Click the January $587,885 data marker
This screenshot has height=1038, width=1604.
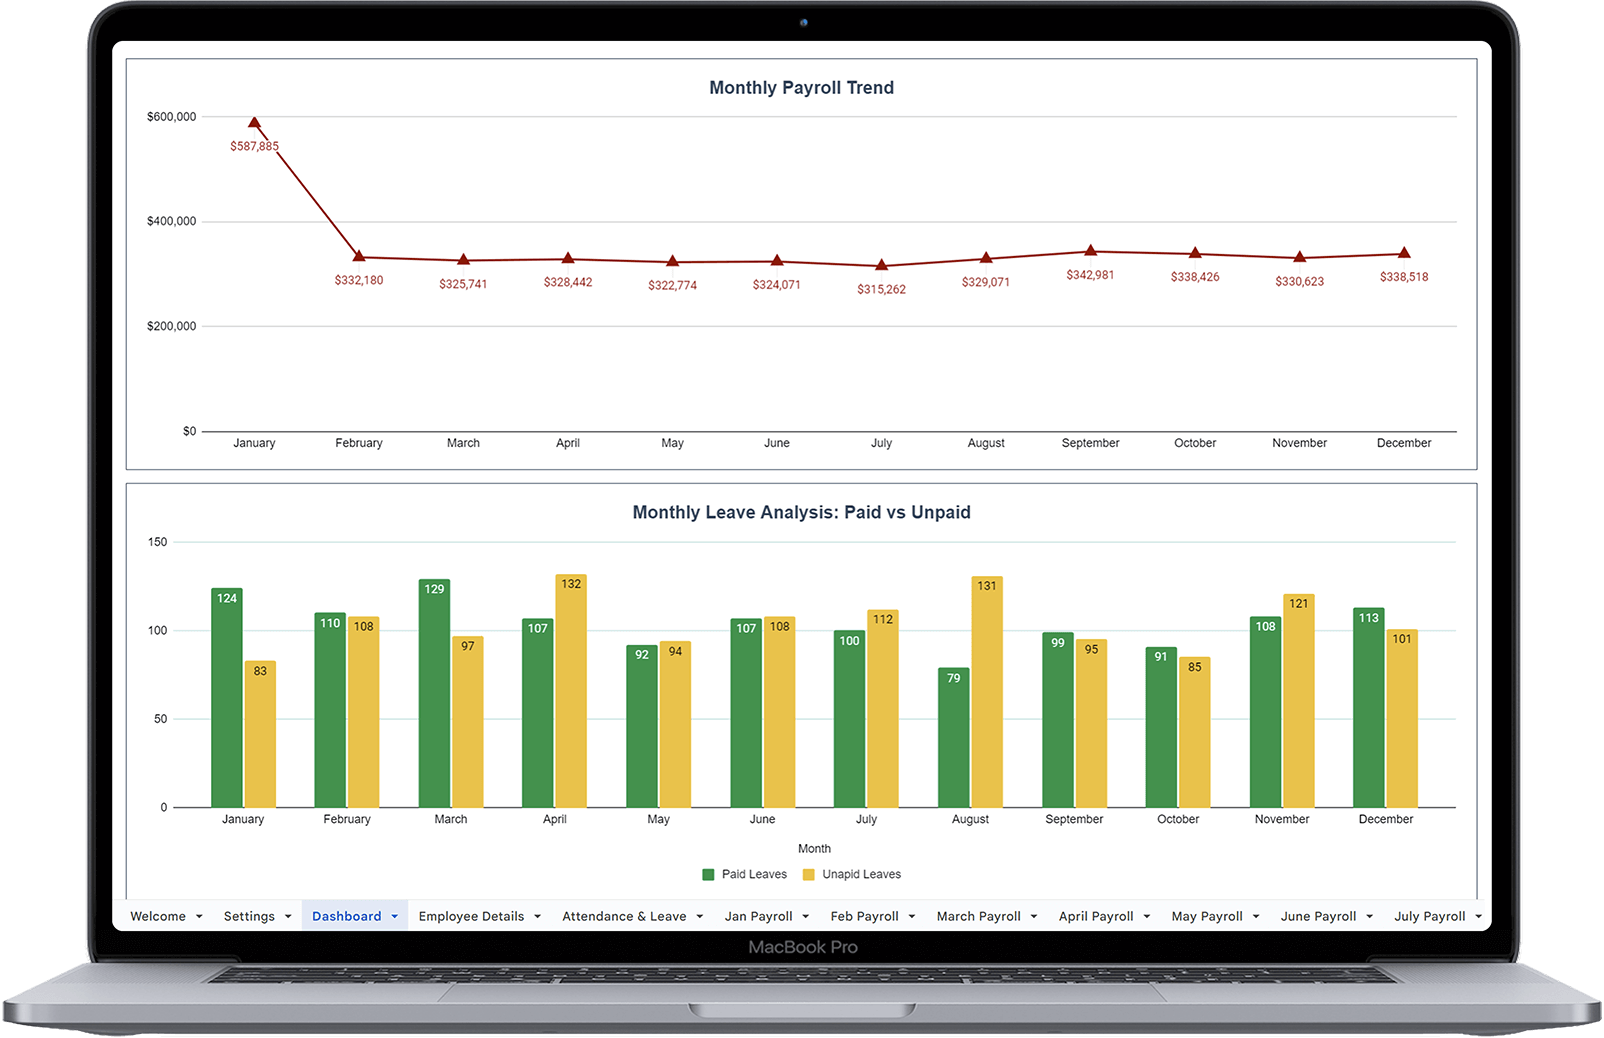coord(254,123)
